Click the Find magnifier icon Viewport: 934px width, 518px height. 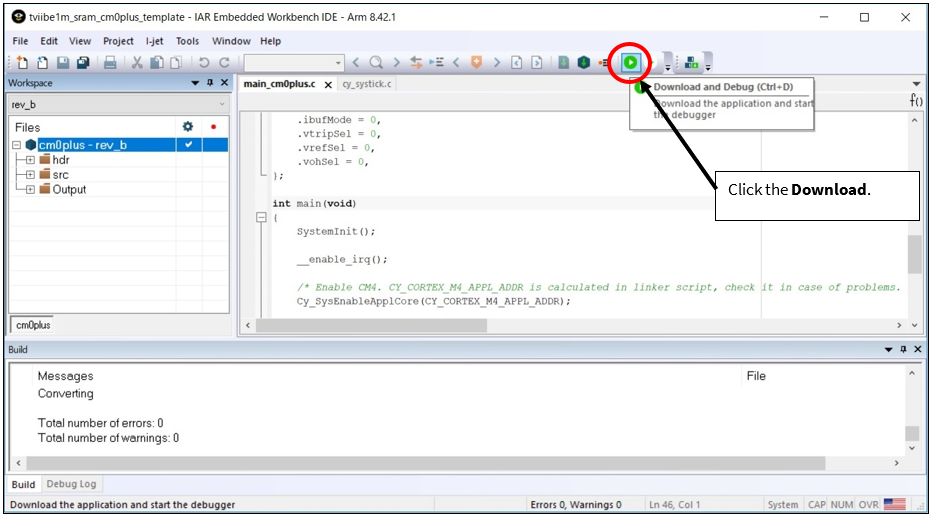[376, 63]
